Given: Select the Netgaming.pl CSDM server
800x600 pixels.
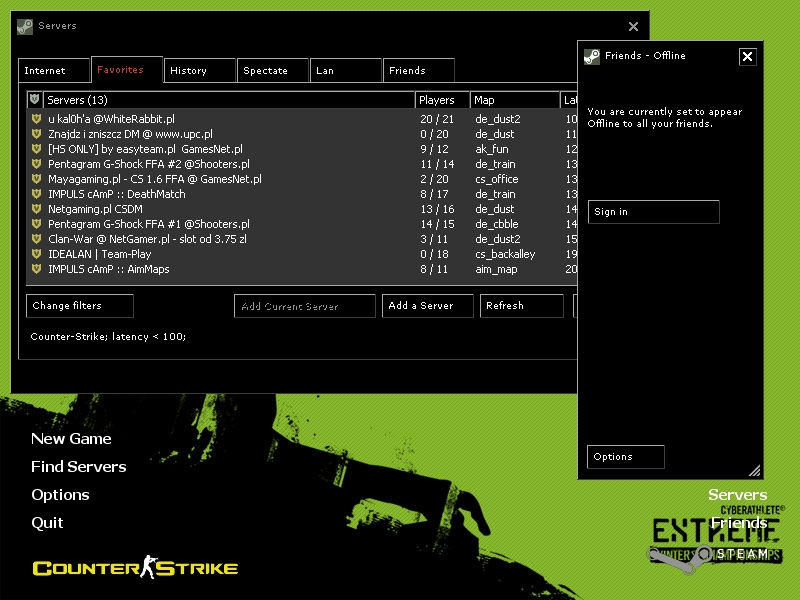Looking at the screenshot, I should (x=302, y=209).
